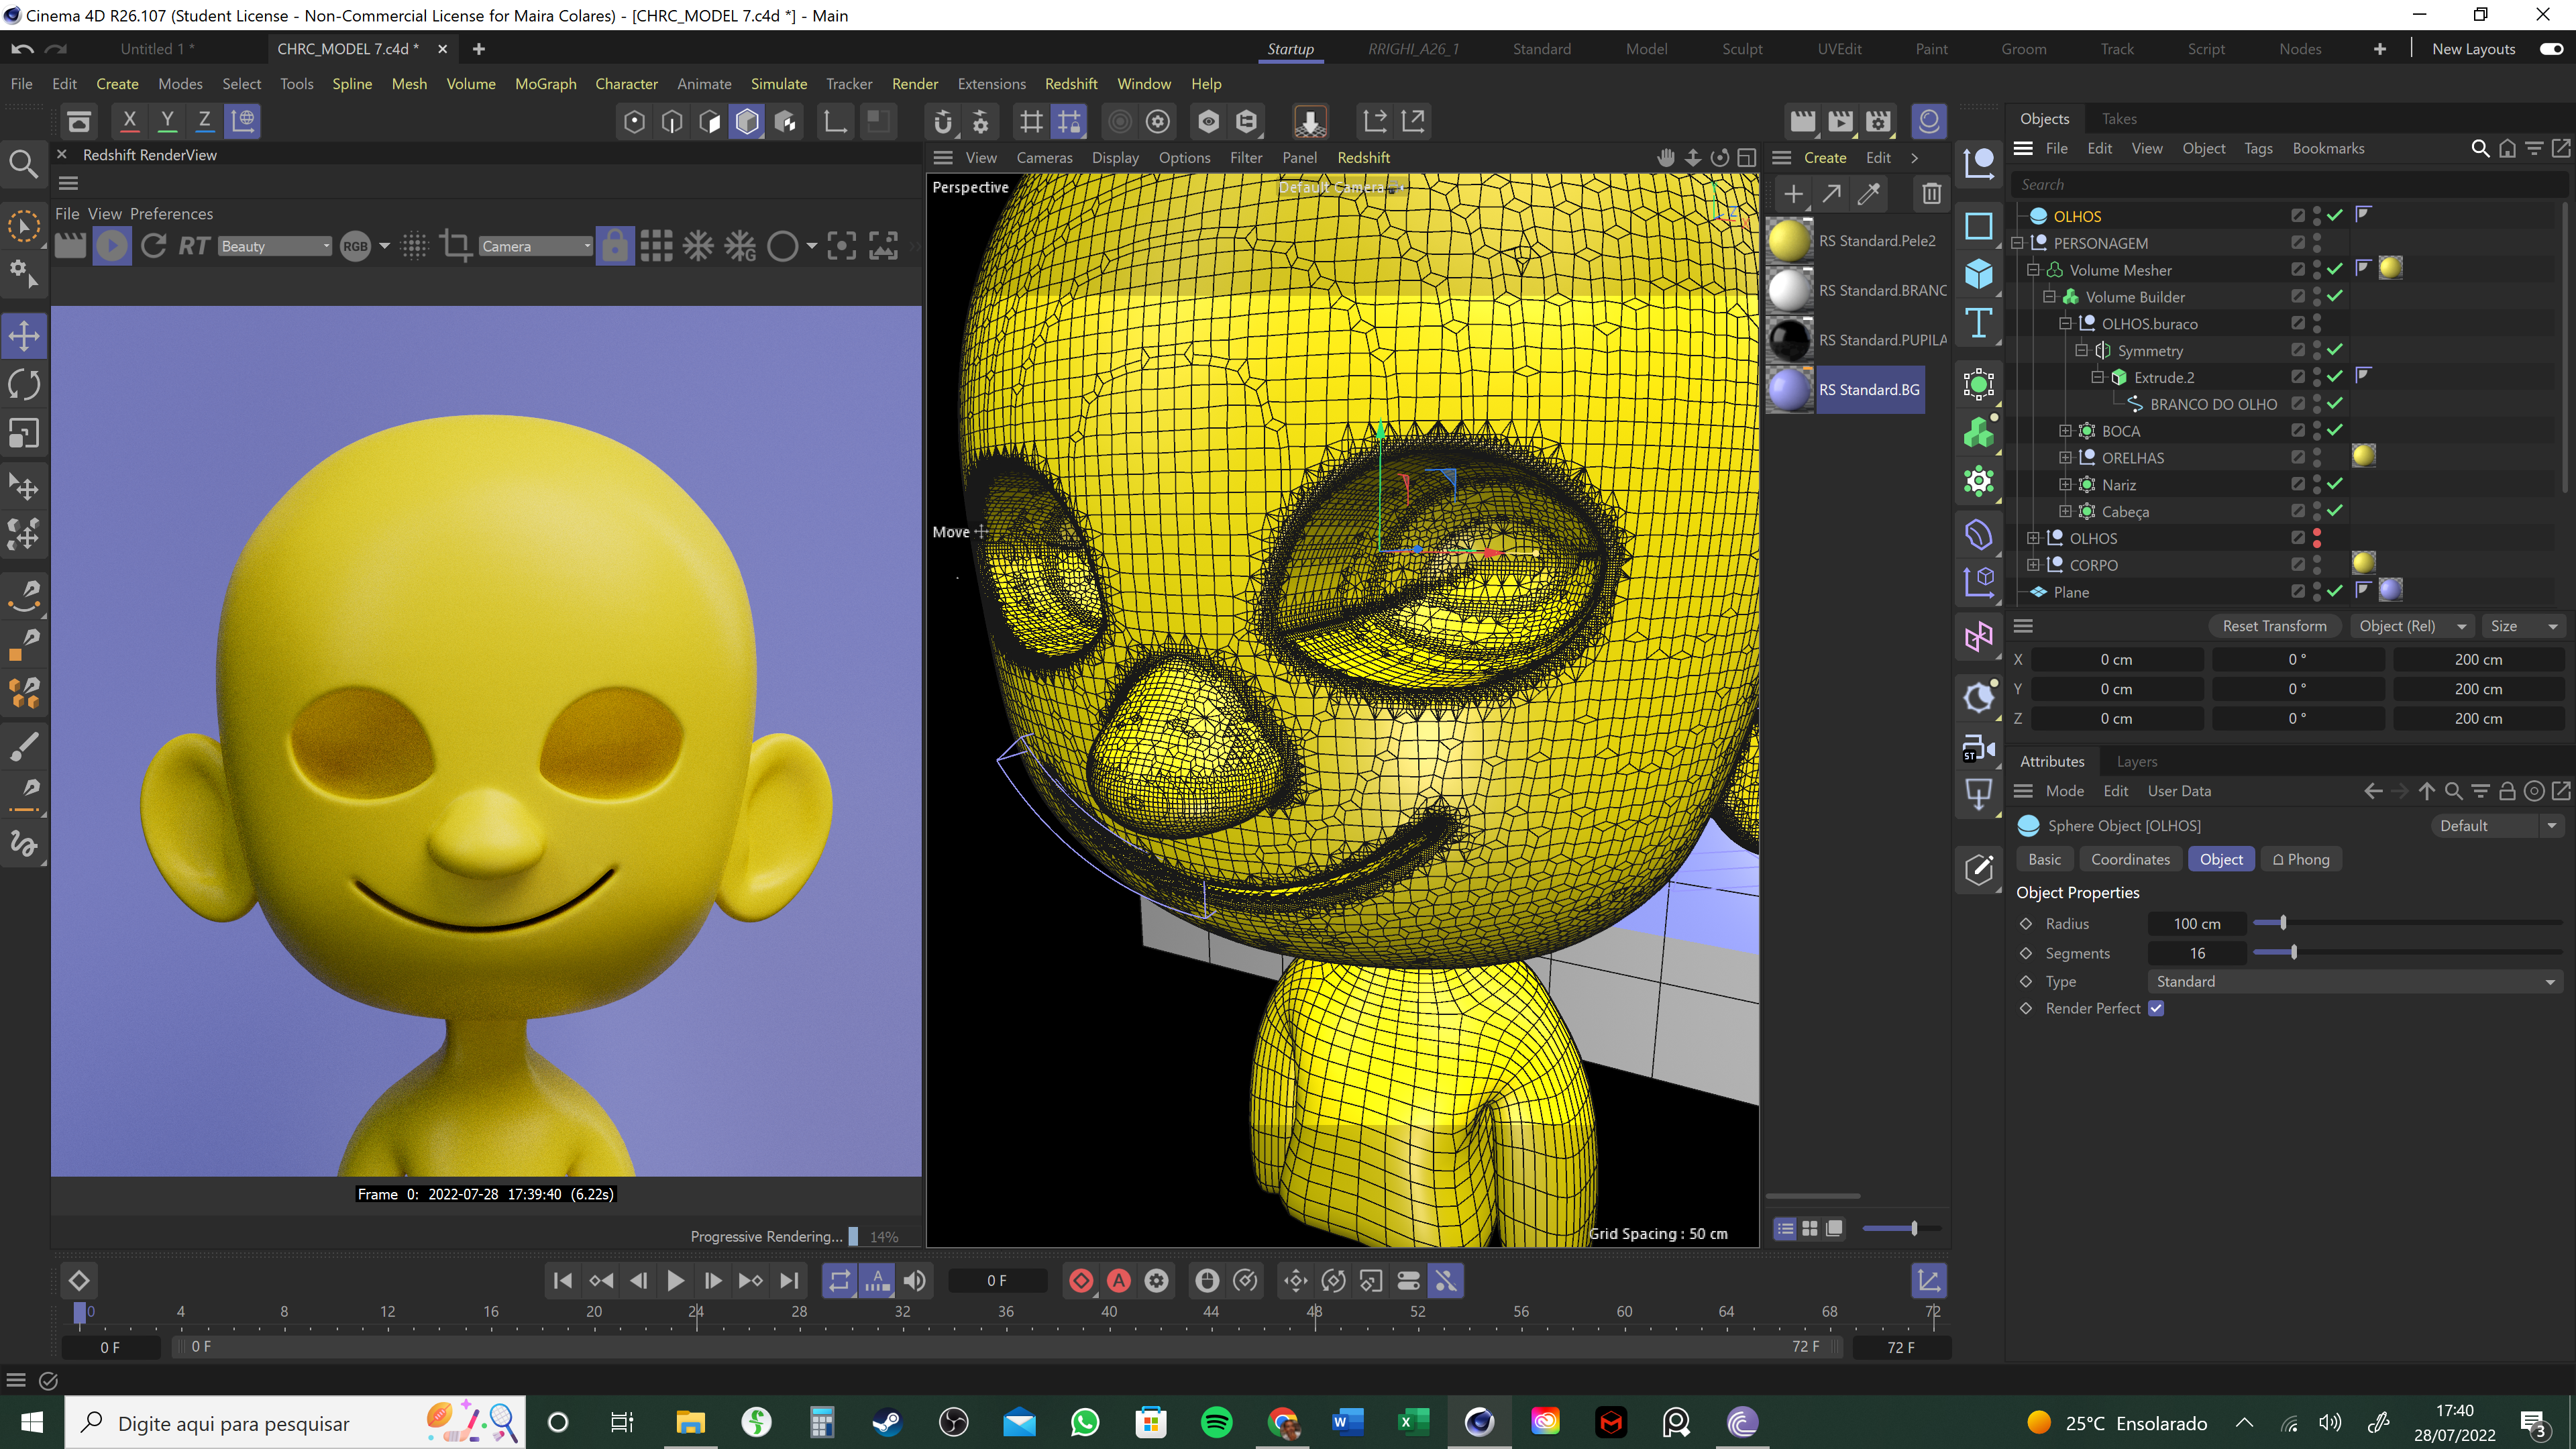The height and width of the screenshot is (1449, 2576).
Task: Open the MoGraph menu
Action: [x=545, y=84]
